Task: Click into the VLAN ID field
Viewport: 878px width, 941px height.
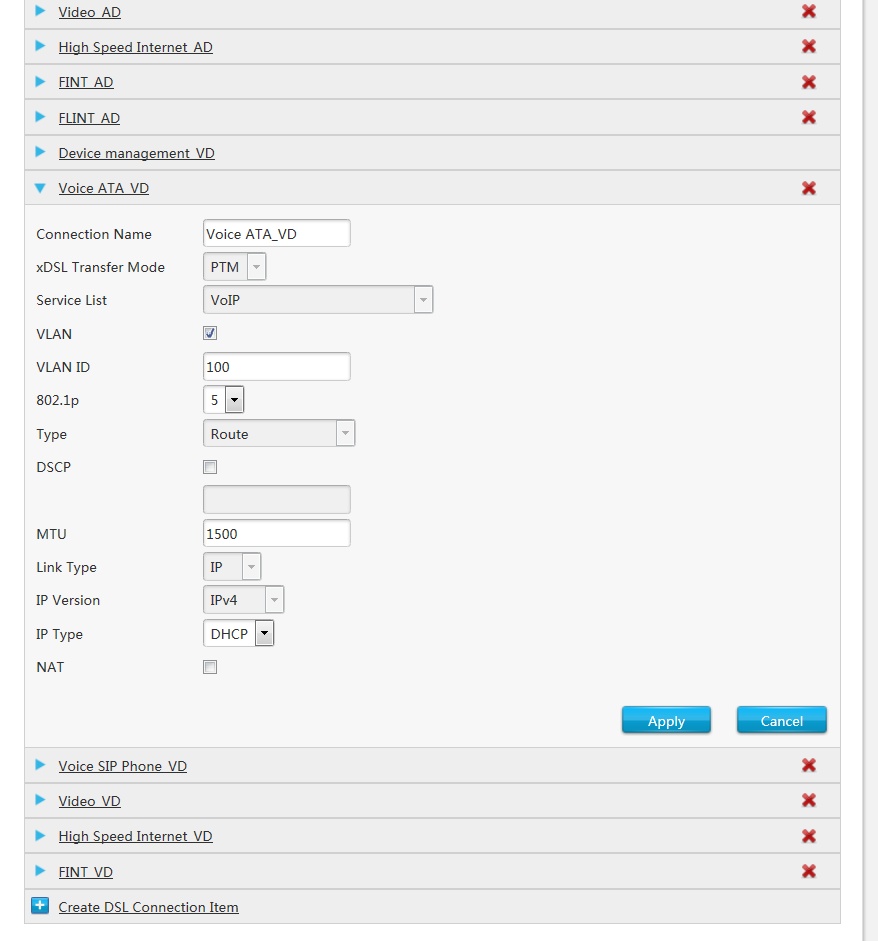Action: tap(276, 367)
